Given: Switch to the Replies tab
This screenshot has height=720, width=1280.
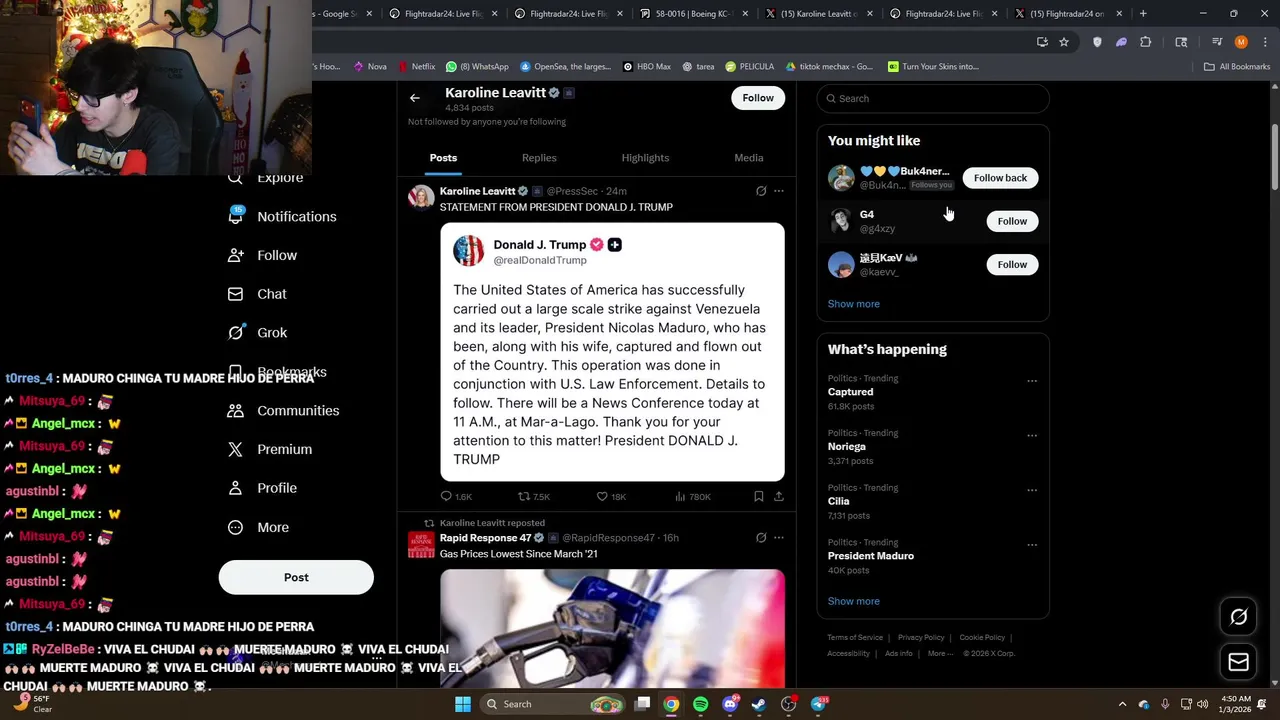Looking at the screenshot, I should (x=539, y=158).
